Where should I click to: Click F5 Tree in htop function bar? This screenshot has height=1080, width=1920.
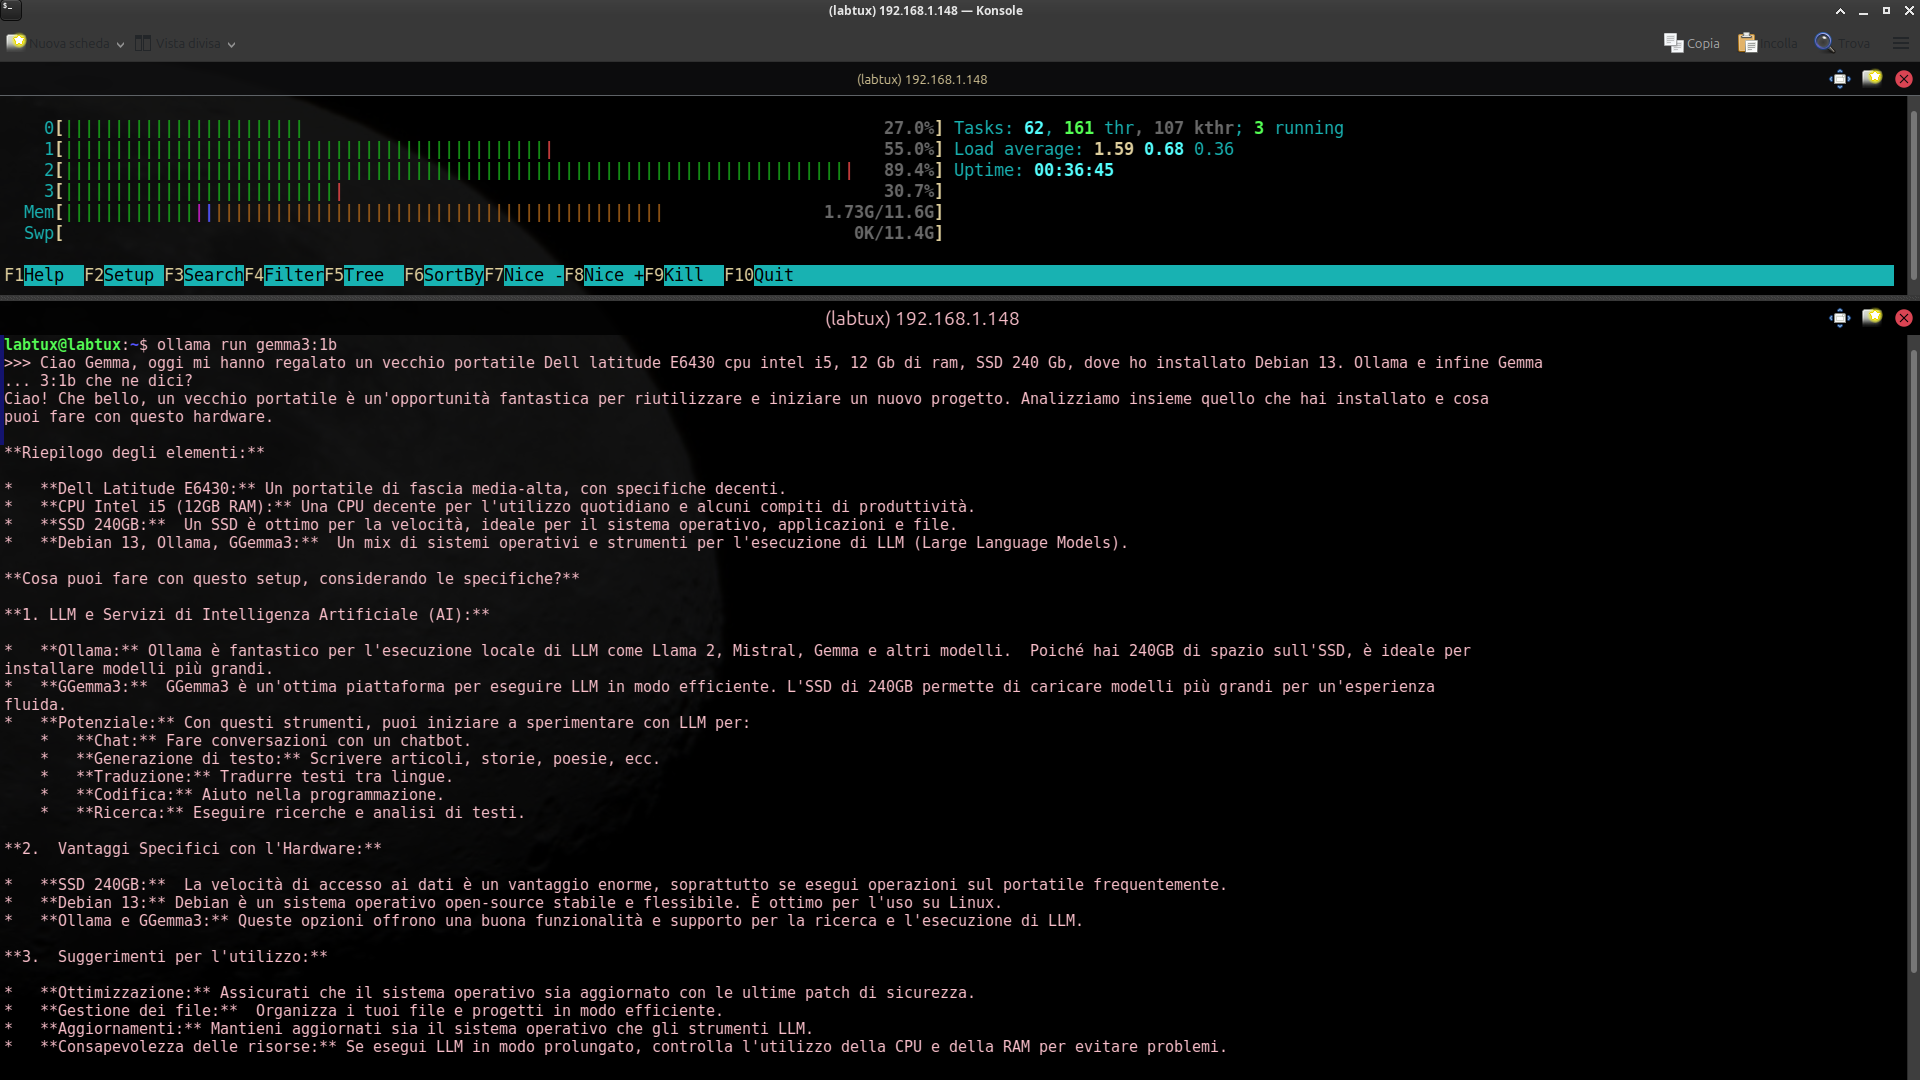pyautogui.click(x=363, y=275)
